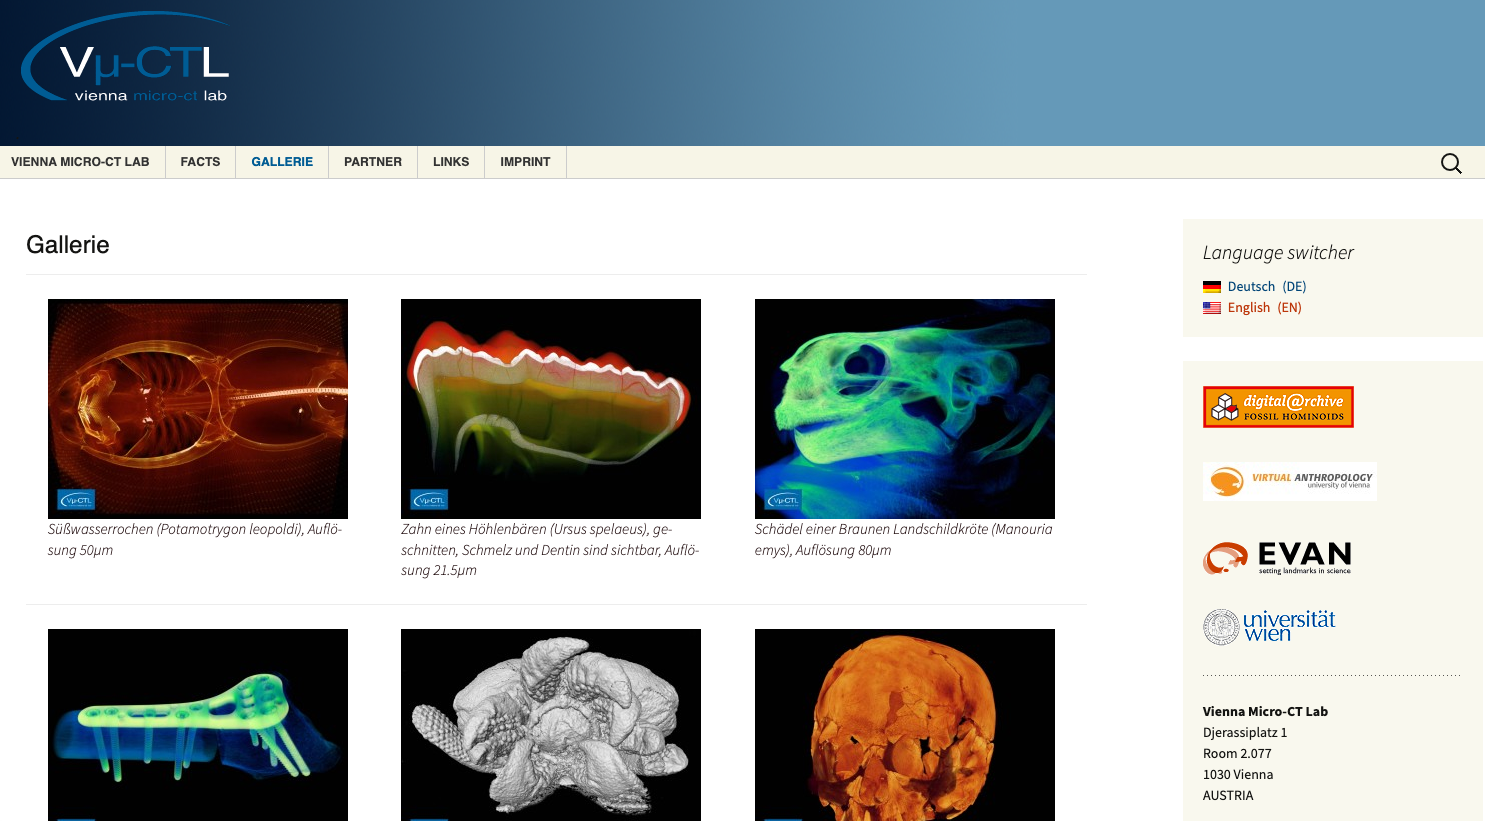Switch language to Deutsch (DE)
Screen dimensions: 1485x821
click(1266, 287)
